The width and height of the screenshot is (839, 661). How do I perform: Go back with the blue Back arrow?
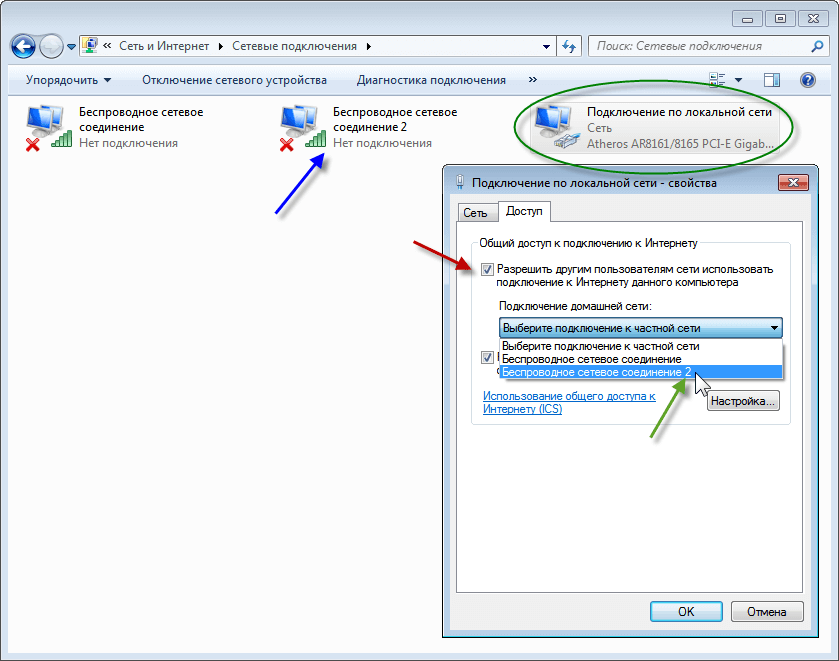pos(23,47)
